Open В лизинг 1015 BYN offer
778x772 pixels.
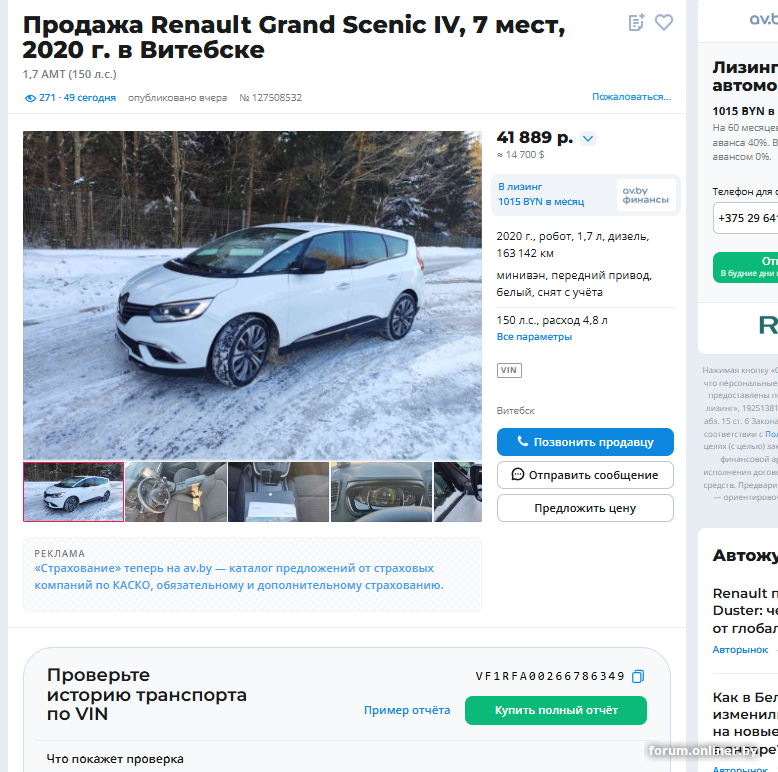(x=541, y=194)
